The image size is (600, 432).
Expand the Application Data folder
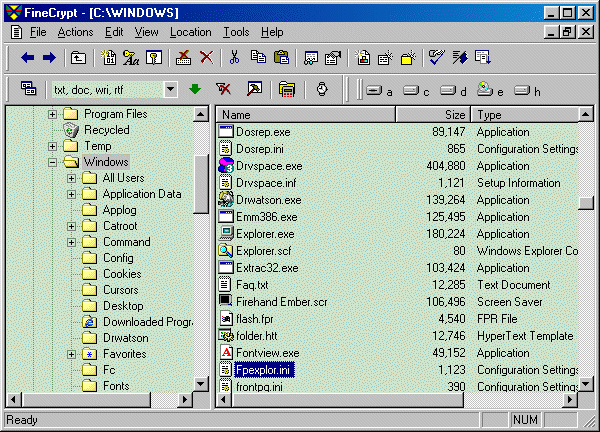(x=71, y=194)
